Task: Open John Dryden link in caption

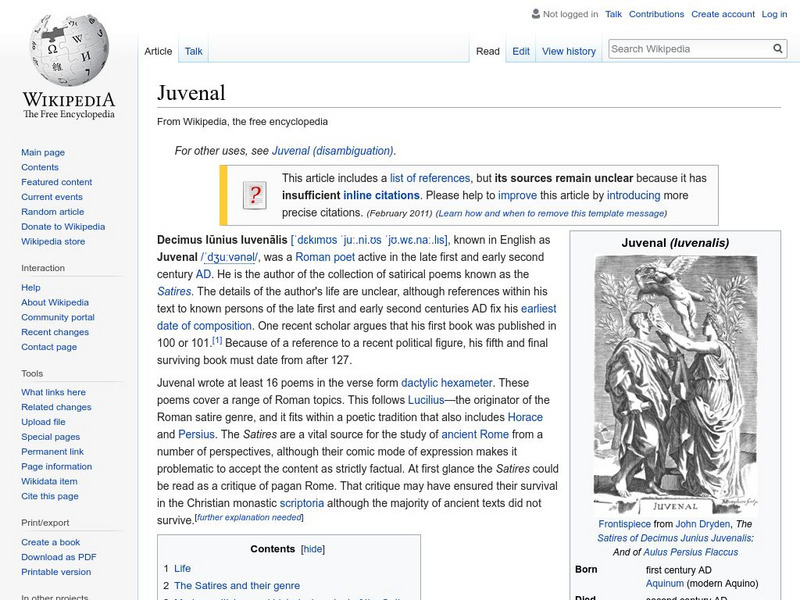Action: (x=703, y=524)
